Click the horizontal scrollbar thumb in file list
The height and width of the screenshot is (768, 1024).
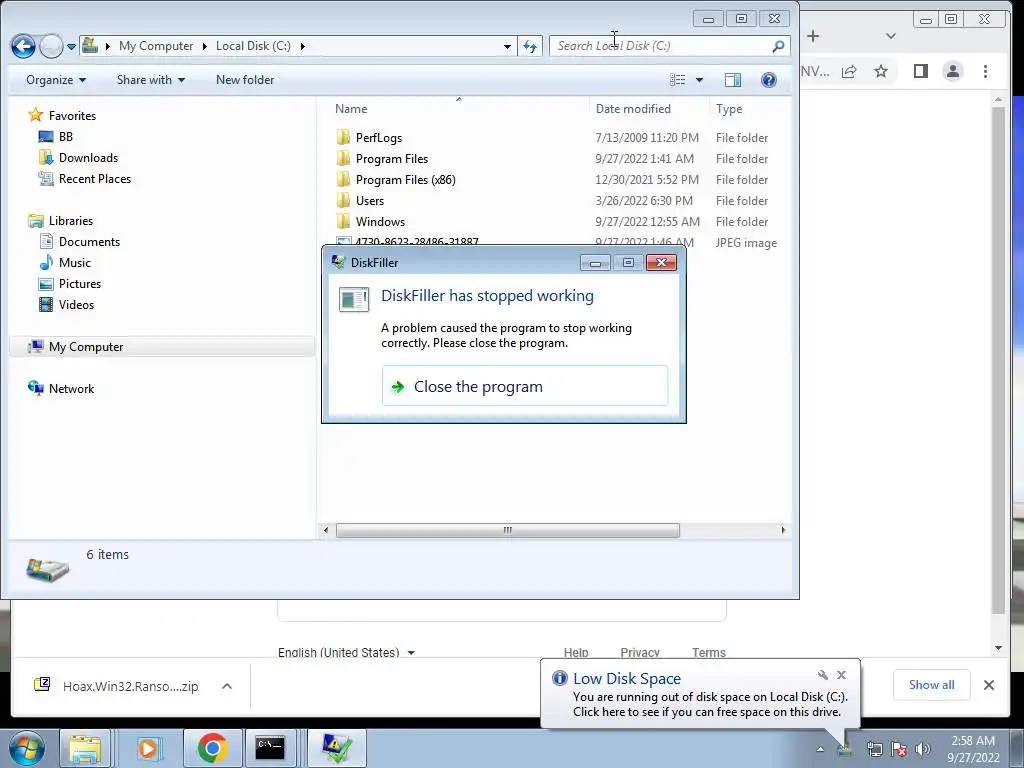click(x=507, y=530)
